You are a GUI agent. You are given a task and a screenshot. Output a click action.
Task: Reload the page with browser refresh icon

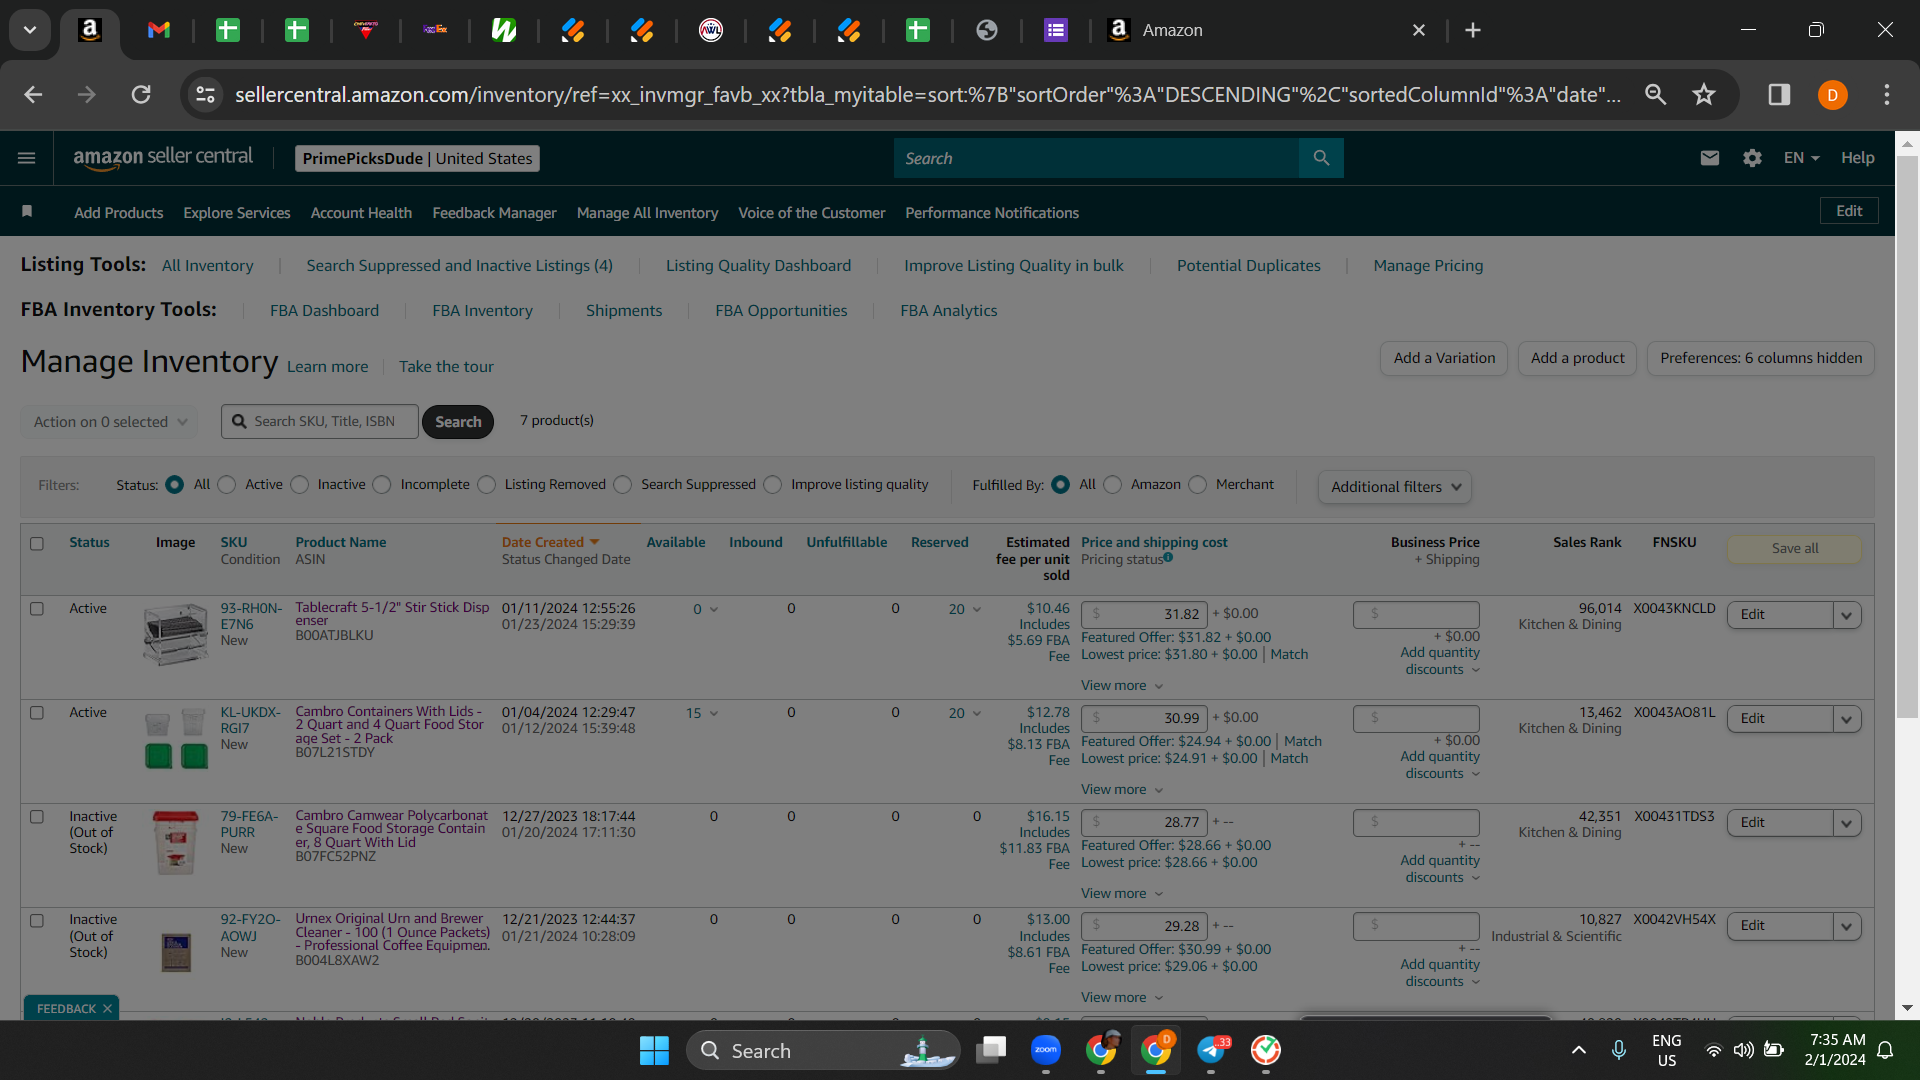pos(141,94)
